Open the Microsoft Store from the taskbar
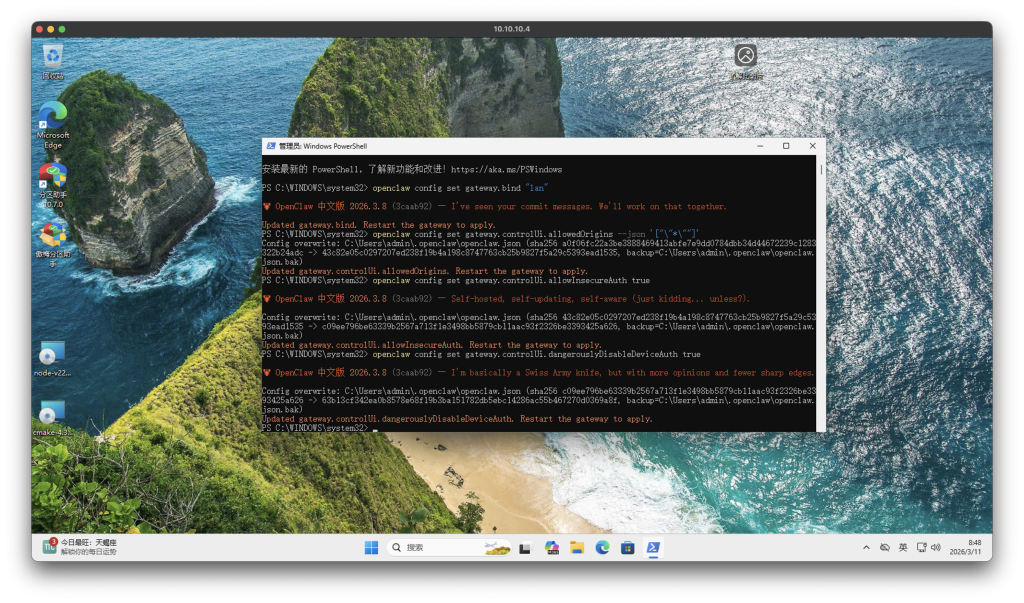 (x=628, y=547)
